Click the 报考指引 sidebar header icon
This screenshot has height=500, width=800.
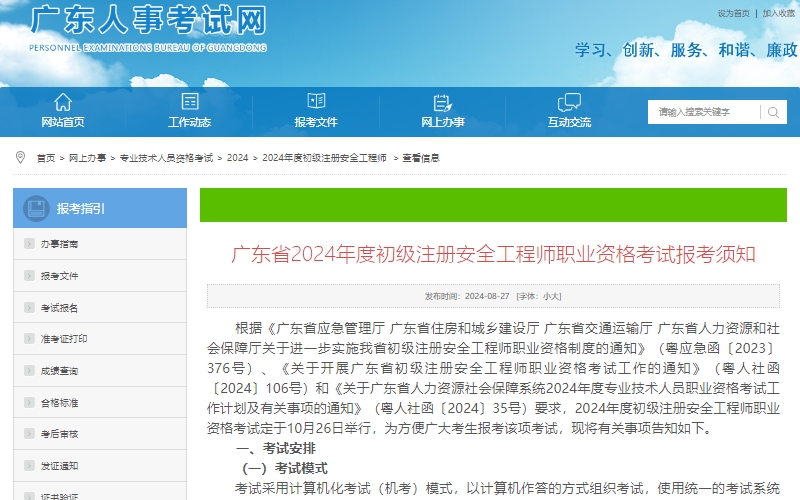pyautogui.click(x=36, y=208)
